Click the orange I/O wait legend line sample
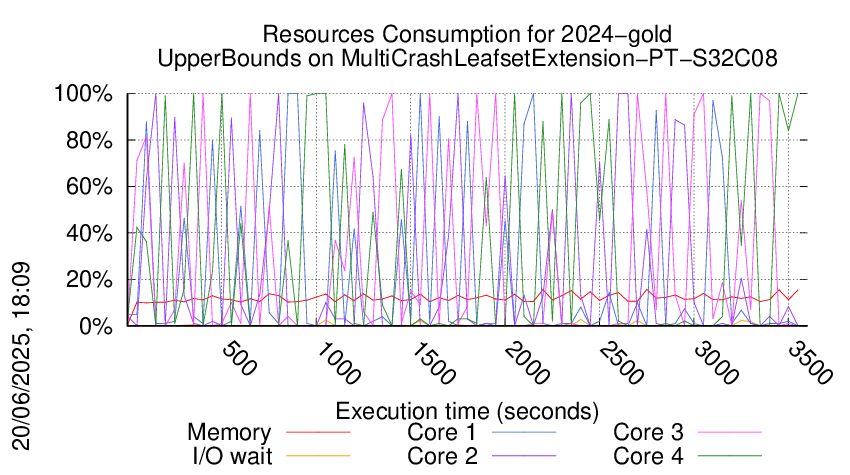The image size is (850, 475). [318, 455]
